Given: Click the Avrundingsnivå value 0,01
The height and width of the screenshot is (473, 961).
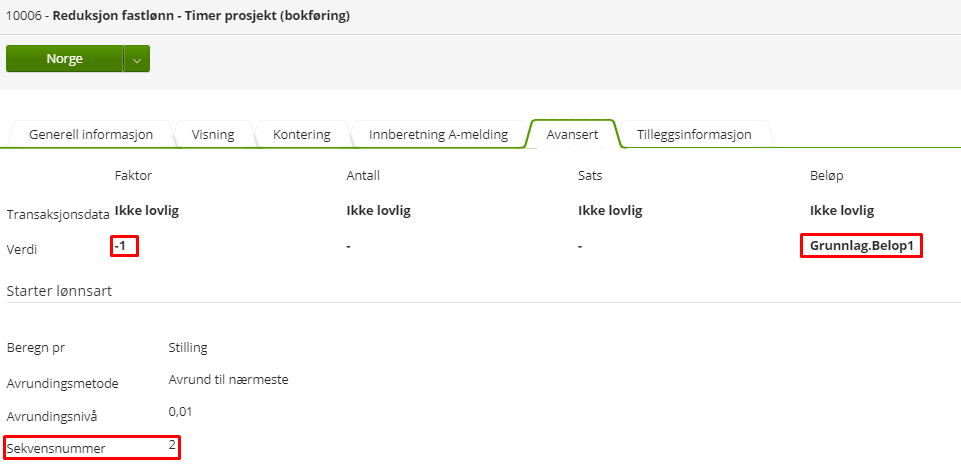Looking at the screenshot, I should (x=180, y=412).
